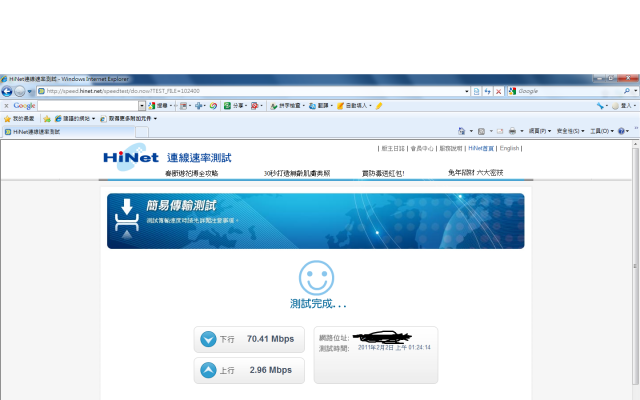This screenshot has height=400, width=640.
Task: Click the yellow highlighter pen icon
Action: pos(379,106)
